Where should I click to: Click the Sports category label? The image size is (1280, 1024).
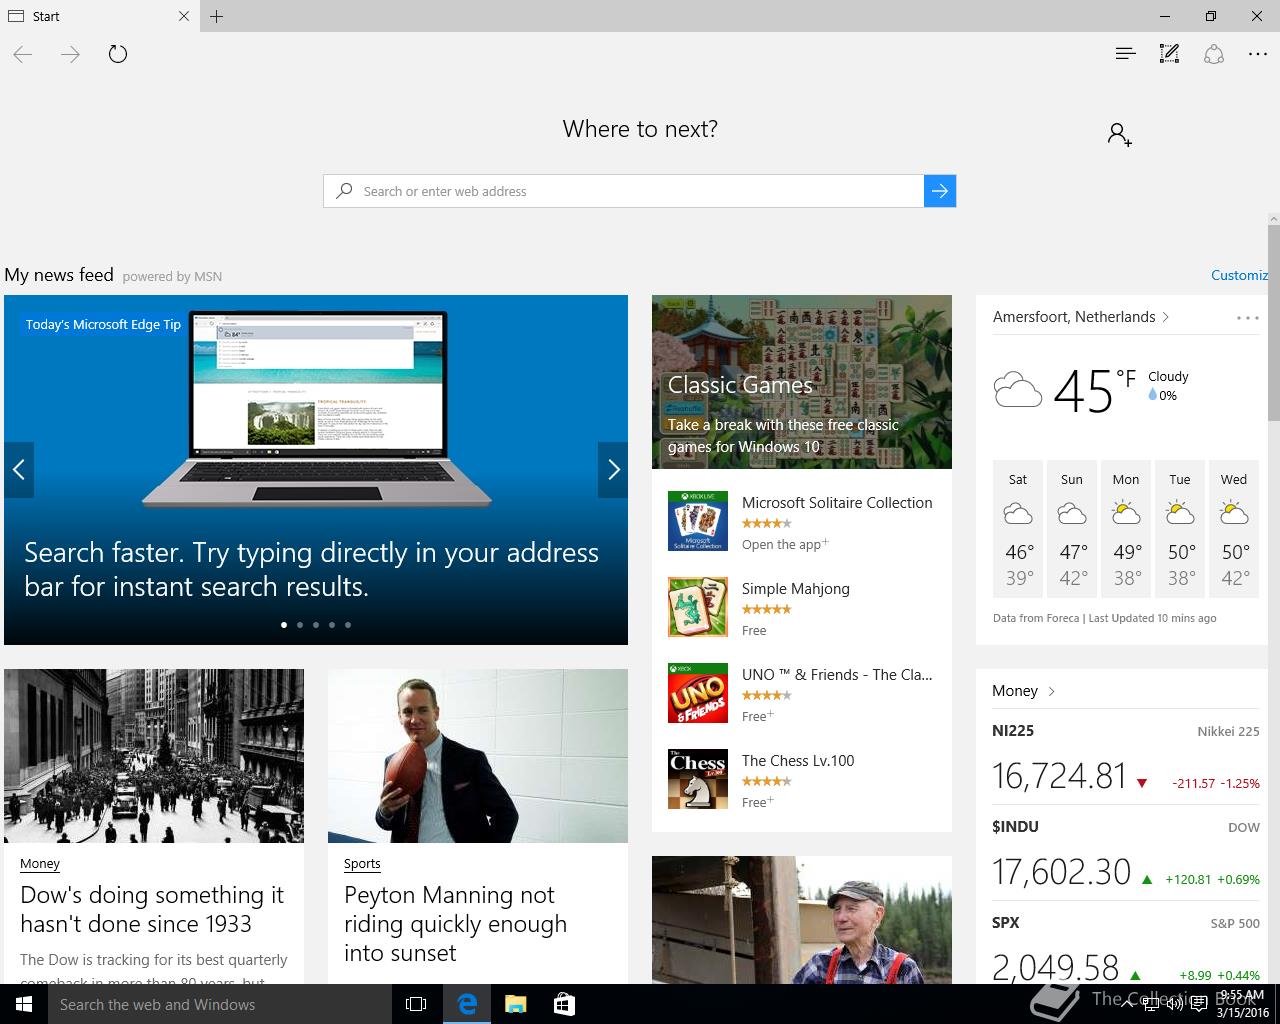[362, 864]
